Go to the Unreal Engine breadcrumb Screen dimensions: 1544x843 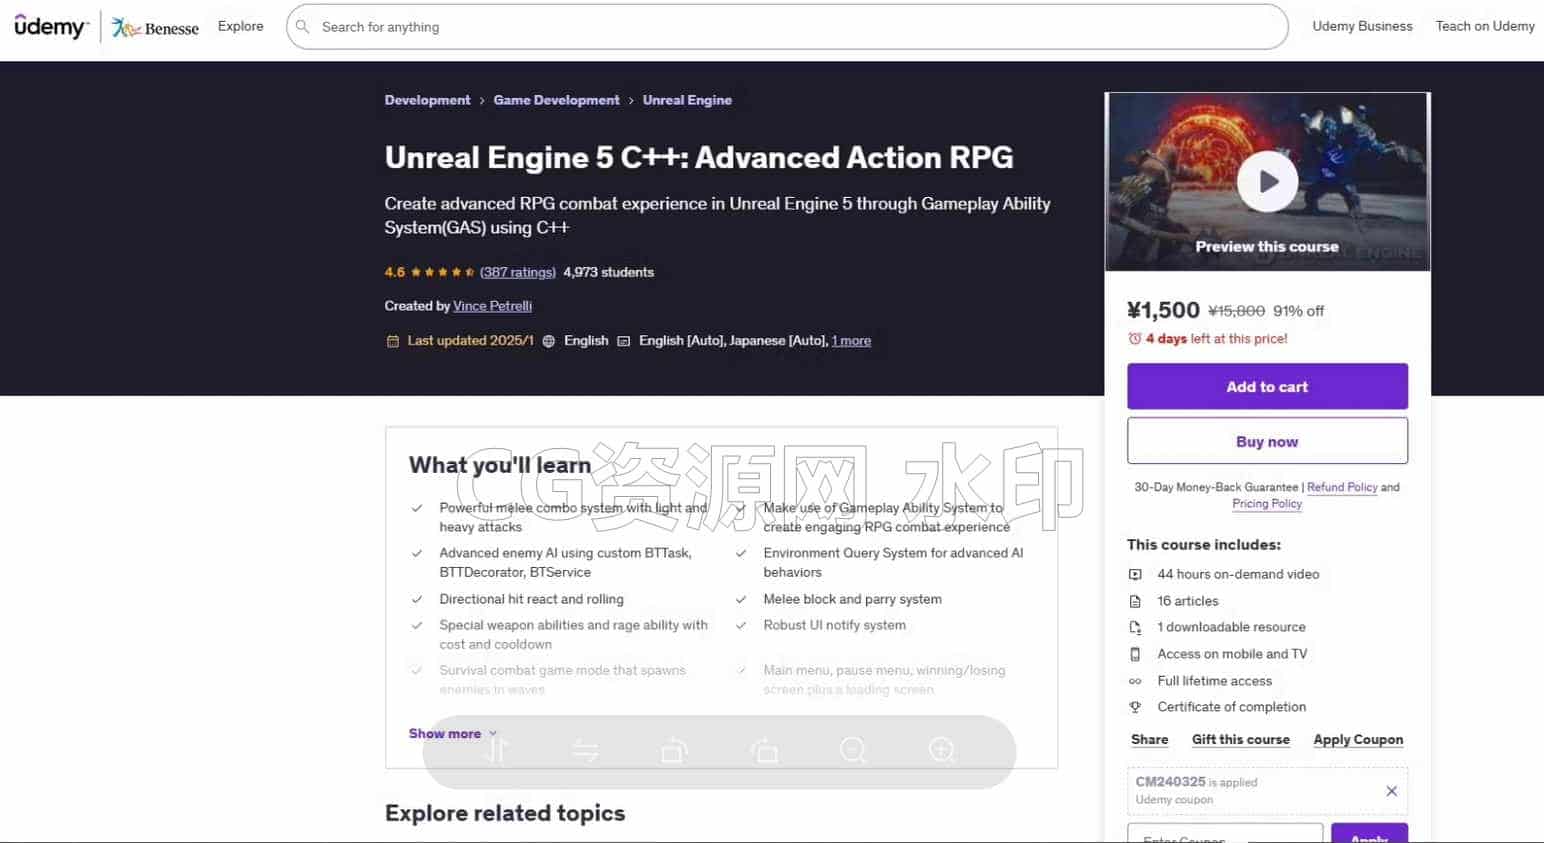pos(687,100)
